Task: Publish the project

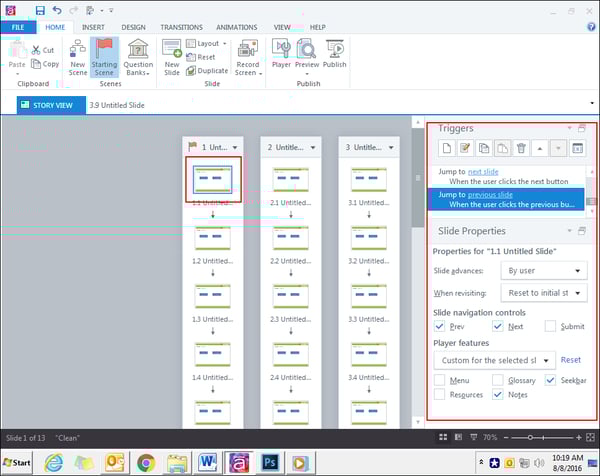Action: pyautogui.click(x=334, y=54)
